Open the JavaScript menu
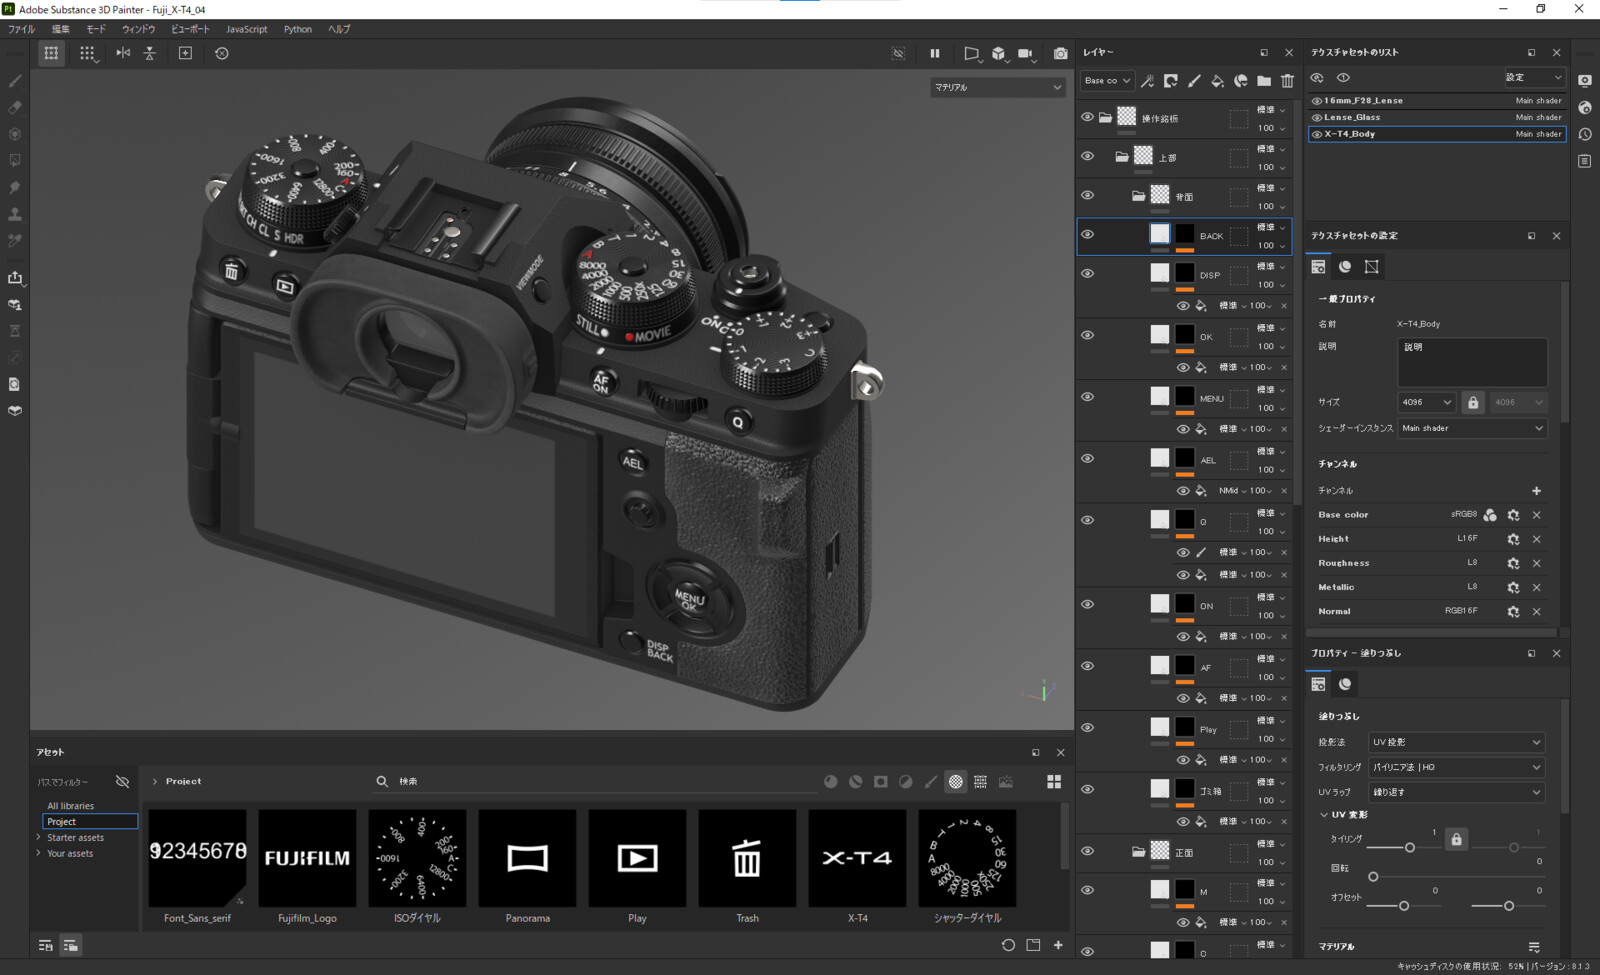 [247, 29]
